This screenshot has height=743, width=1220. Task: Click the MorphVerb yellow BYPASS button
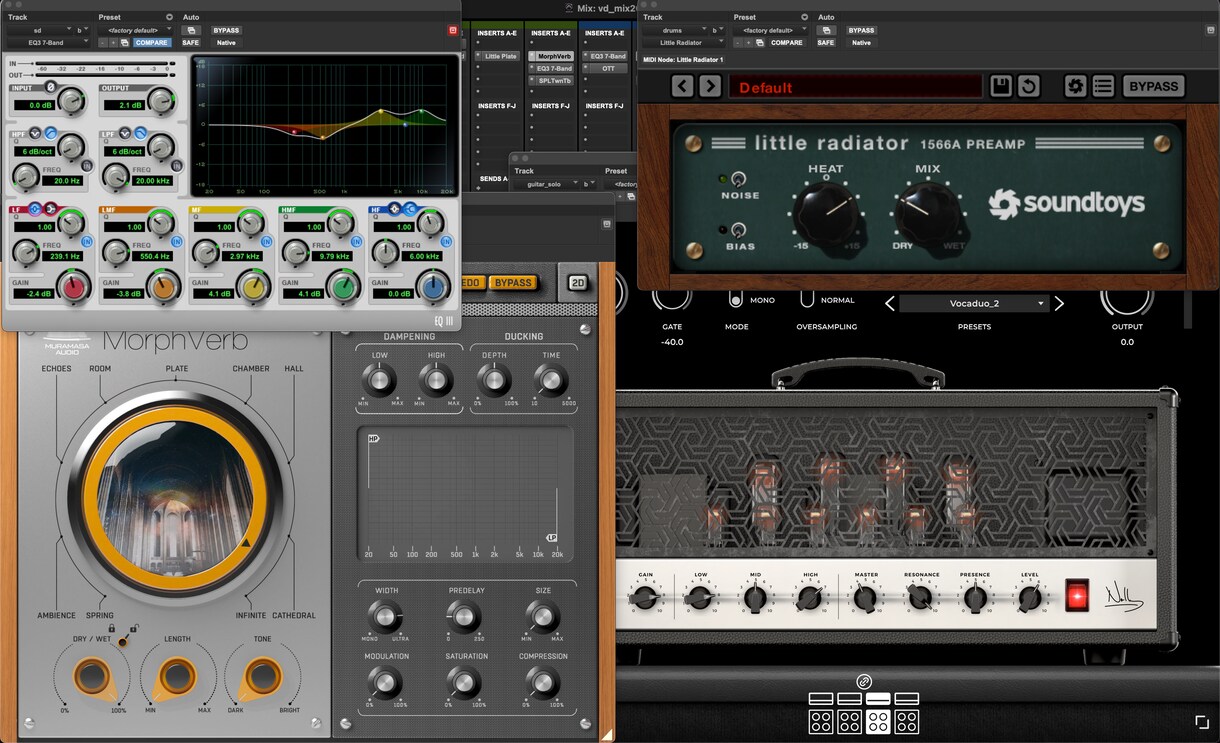point(513,283)
